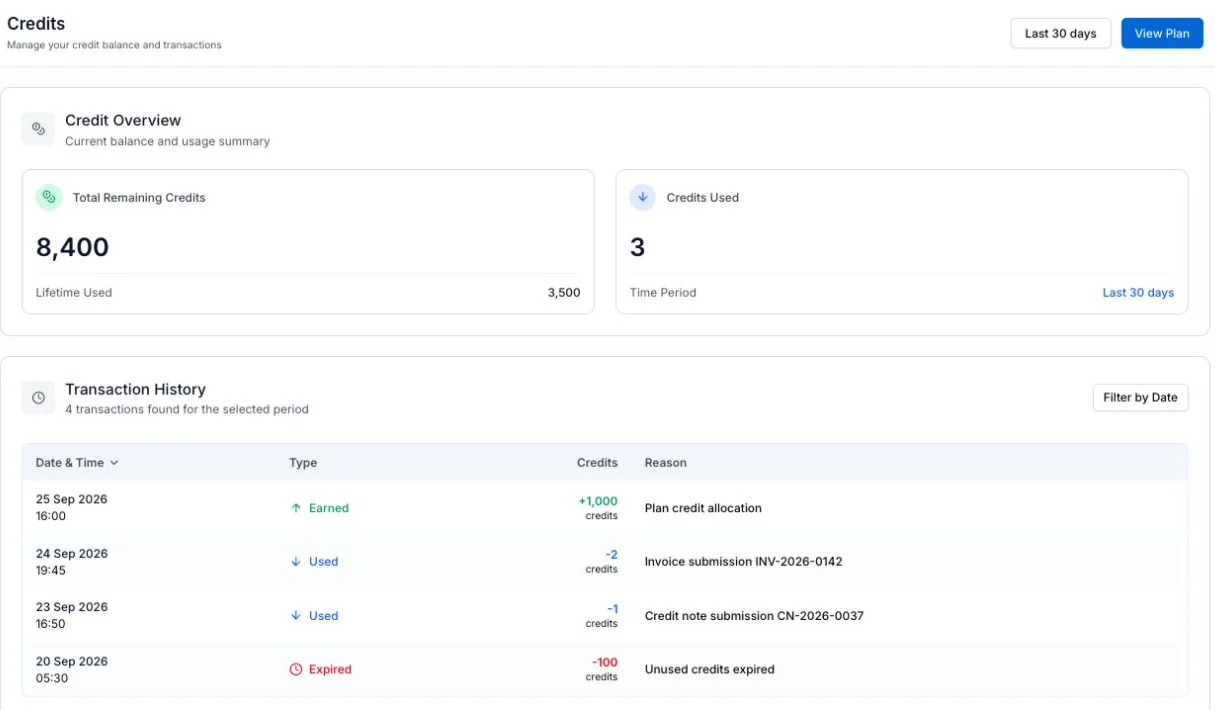Click the Credits page title
This screenshot has height=710, width=1215.
[36, 23]
